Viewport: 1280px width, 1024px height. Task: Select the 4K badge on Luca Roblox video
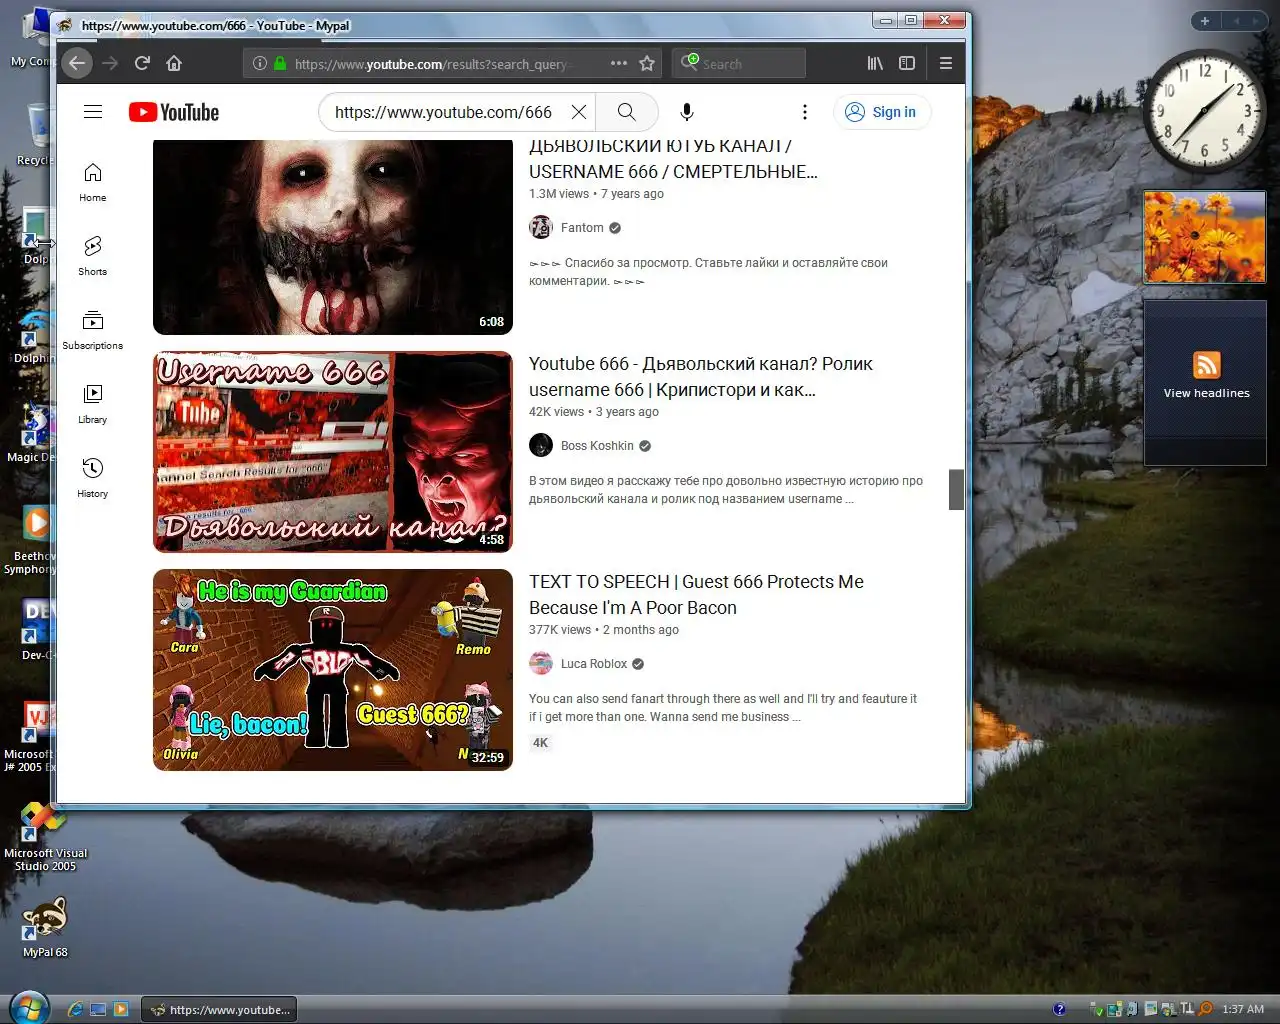coord(540,743)
